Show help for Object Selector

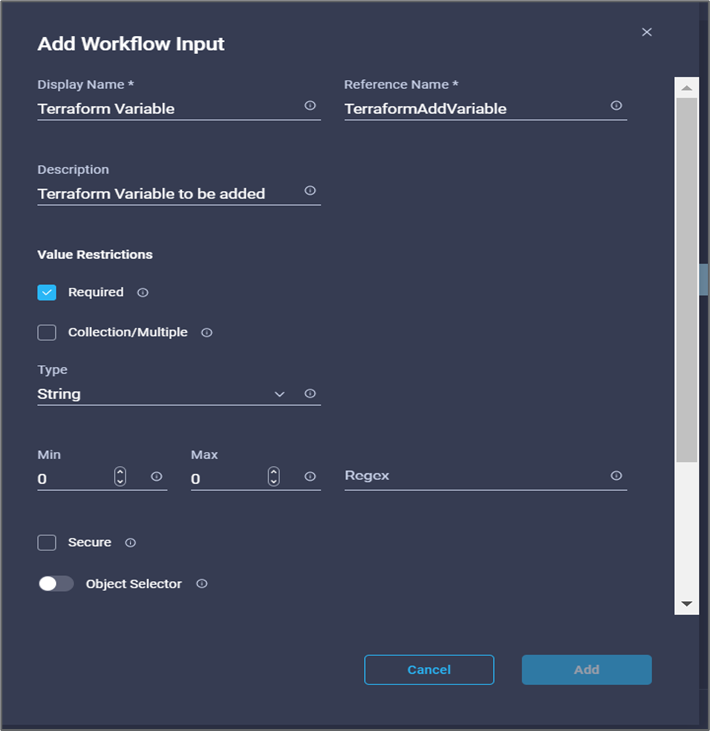[202, 584]
